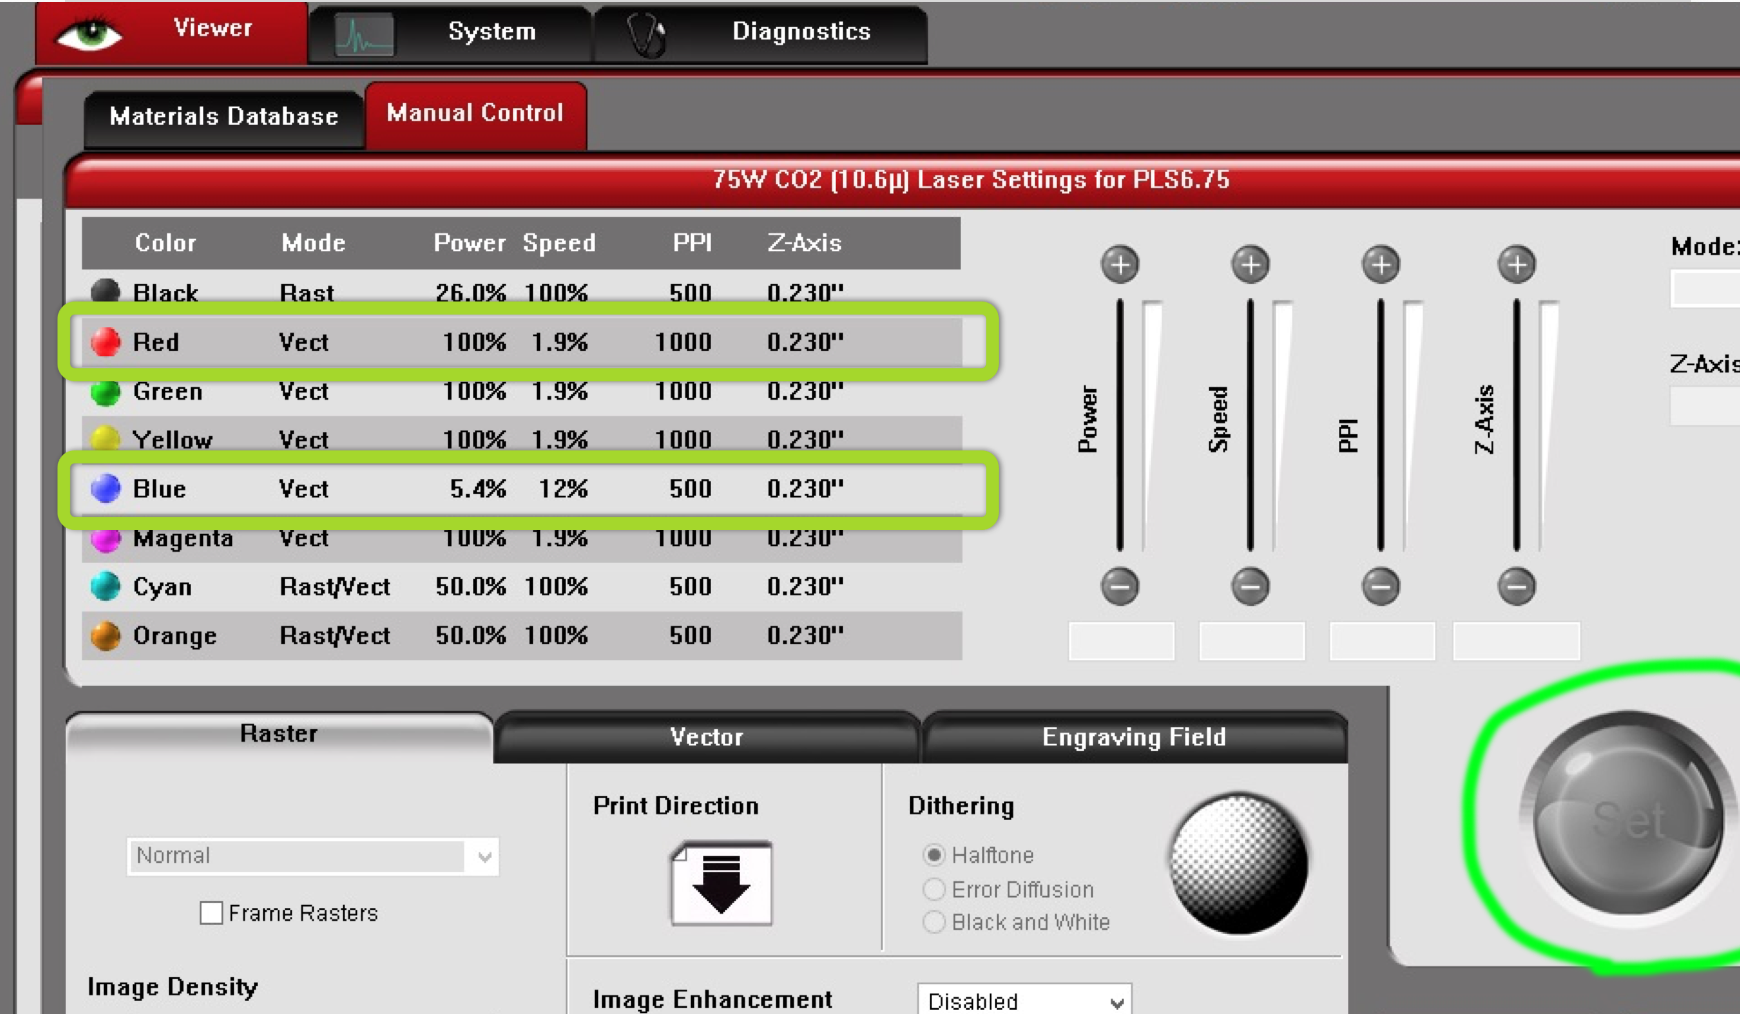The height and width of the screenshot is (1014, 1740).
Task: Open the Engraving Field tab
Action: pos(1133,738)
